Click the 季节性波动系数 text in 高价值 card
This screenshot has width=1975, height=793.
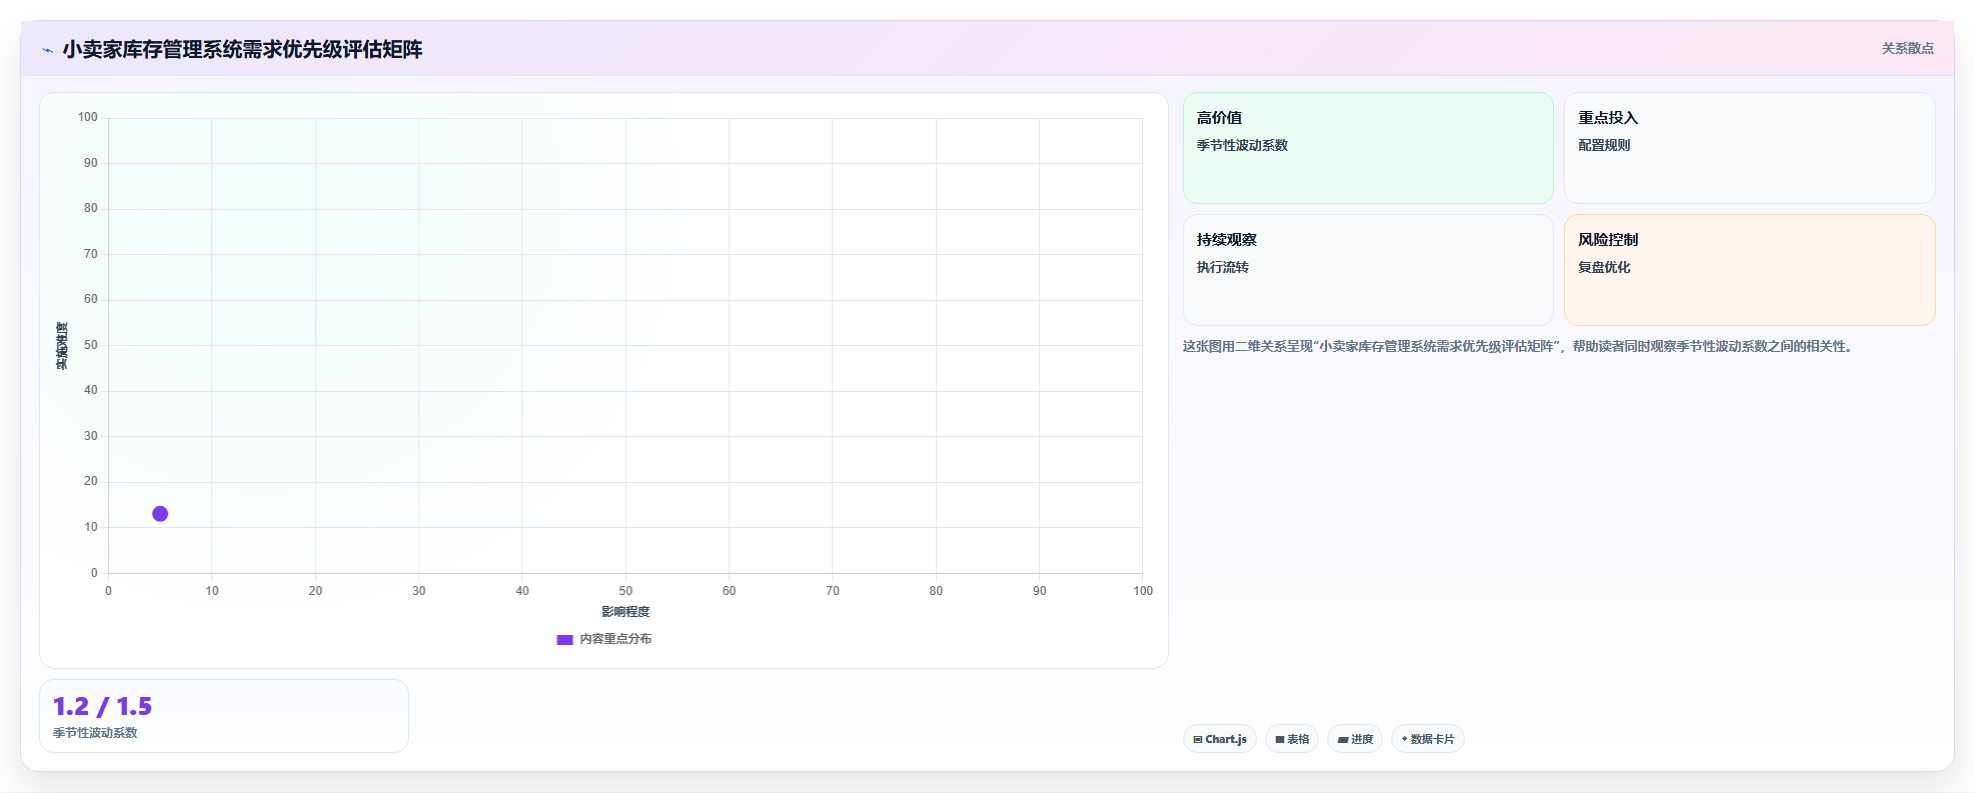pos(1242,145)
